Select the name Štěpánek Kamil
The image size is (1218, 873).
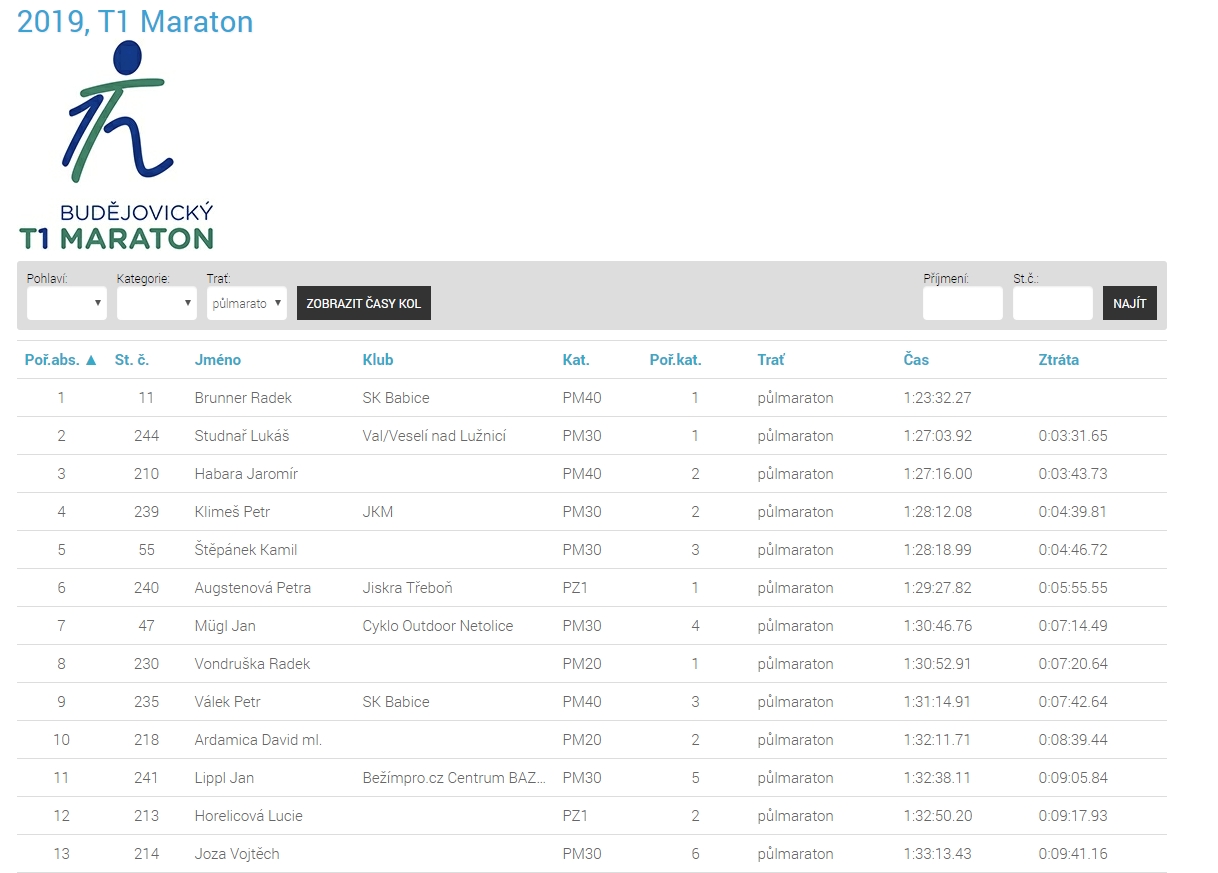[246, 550]
